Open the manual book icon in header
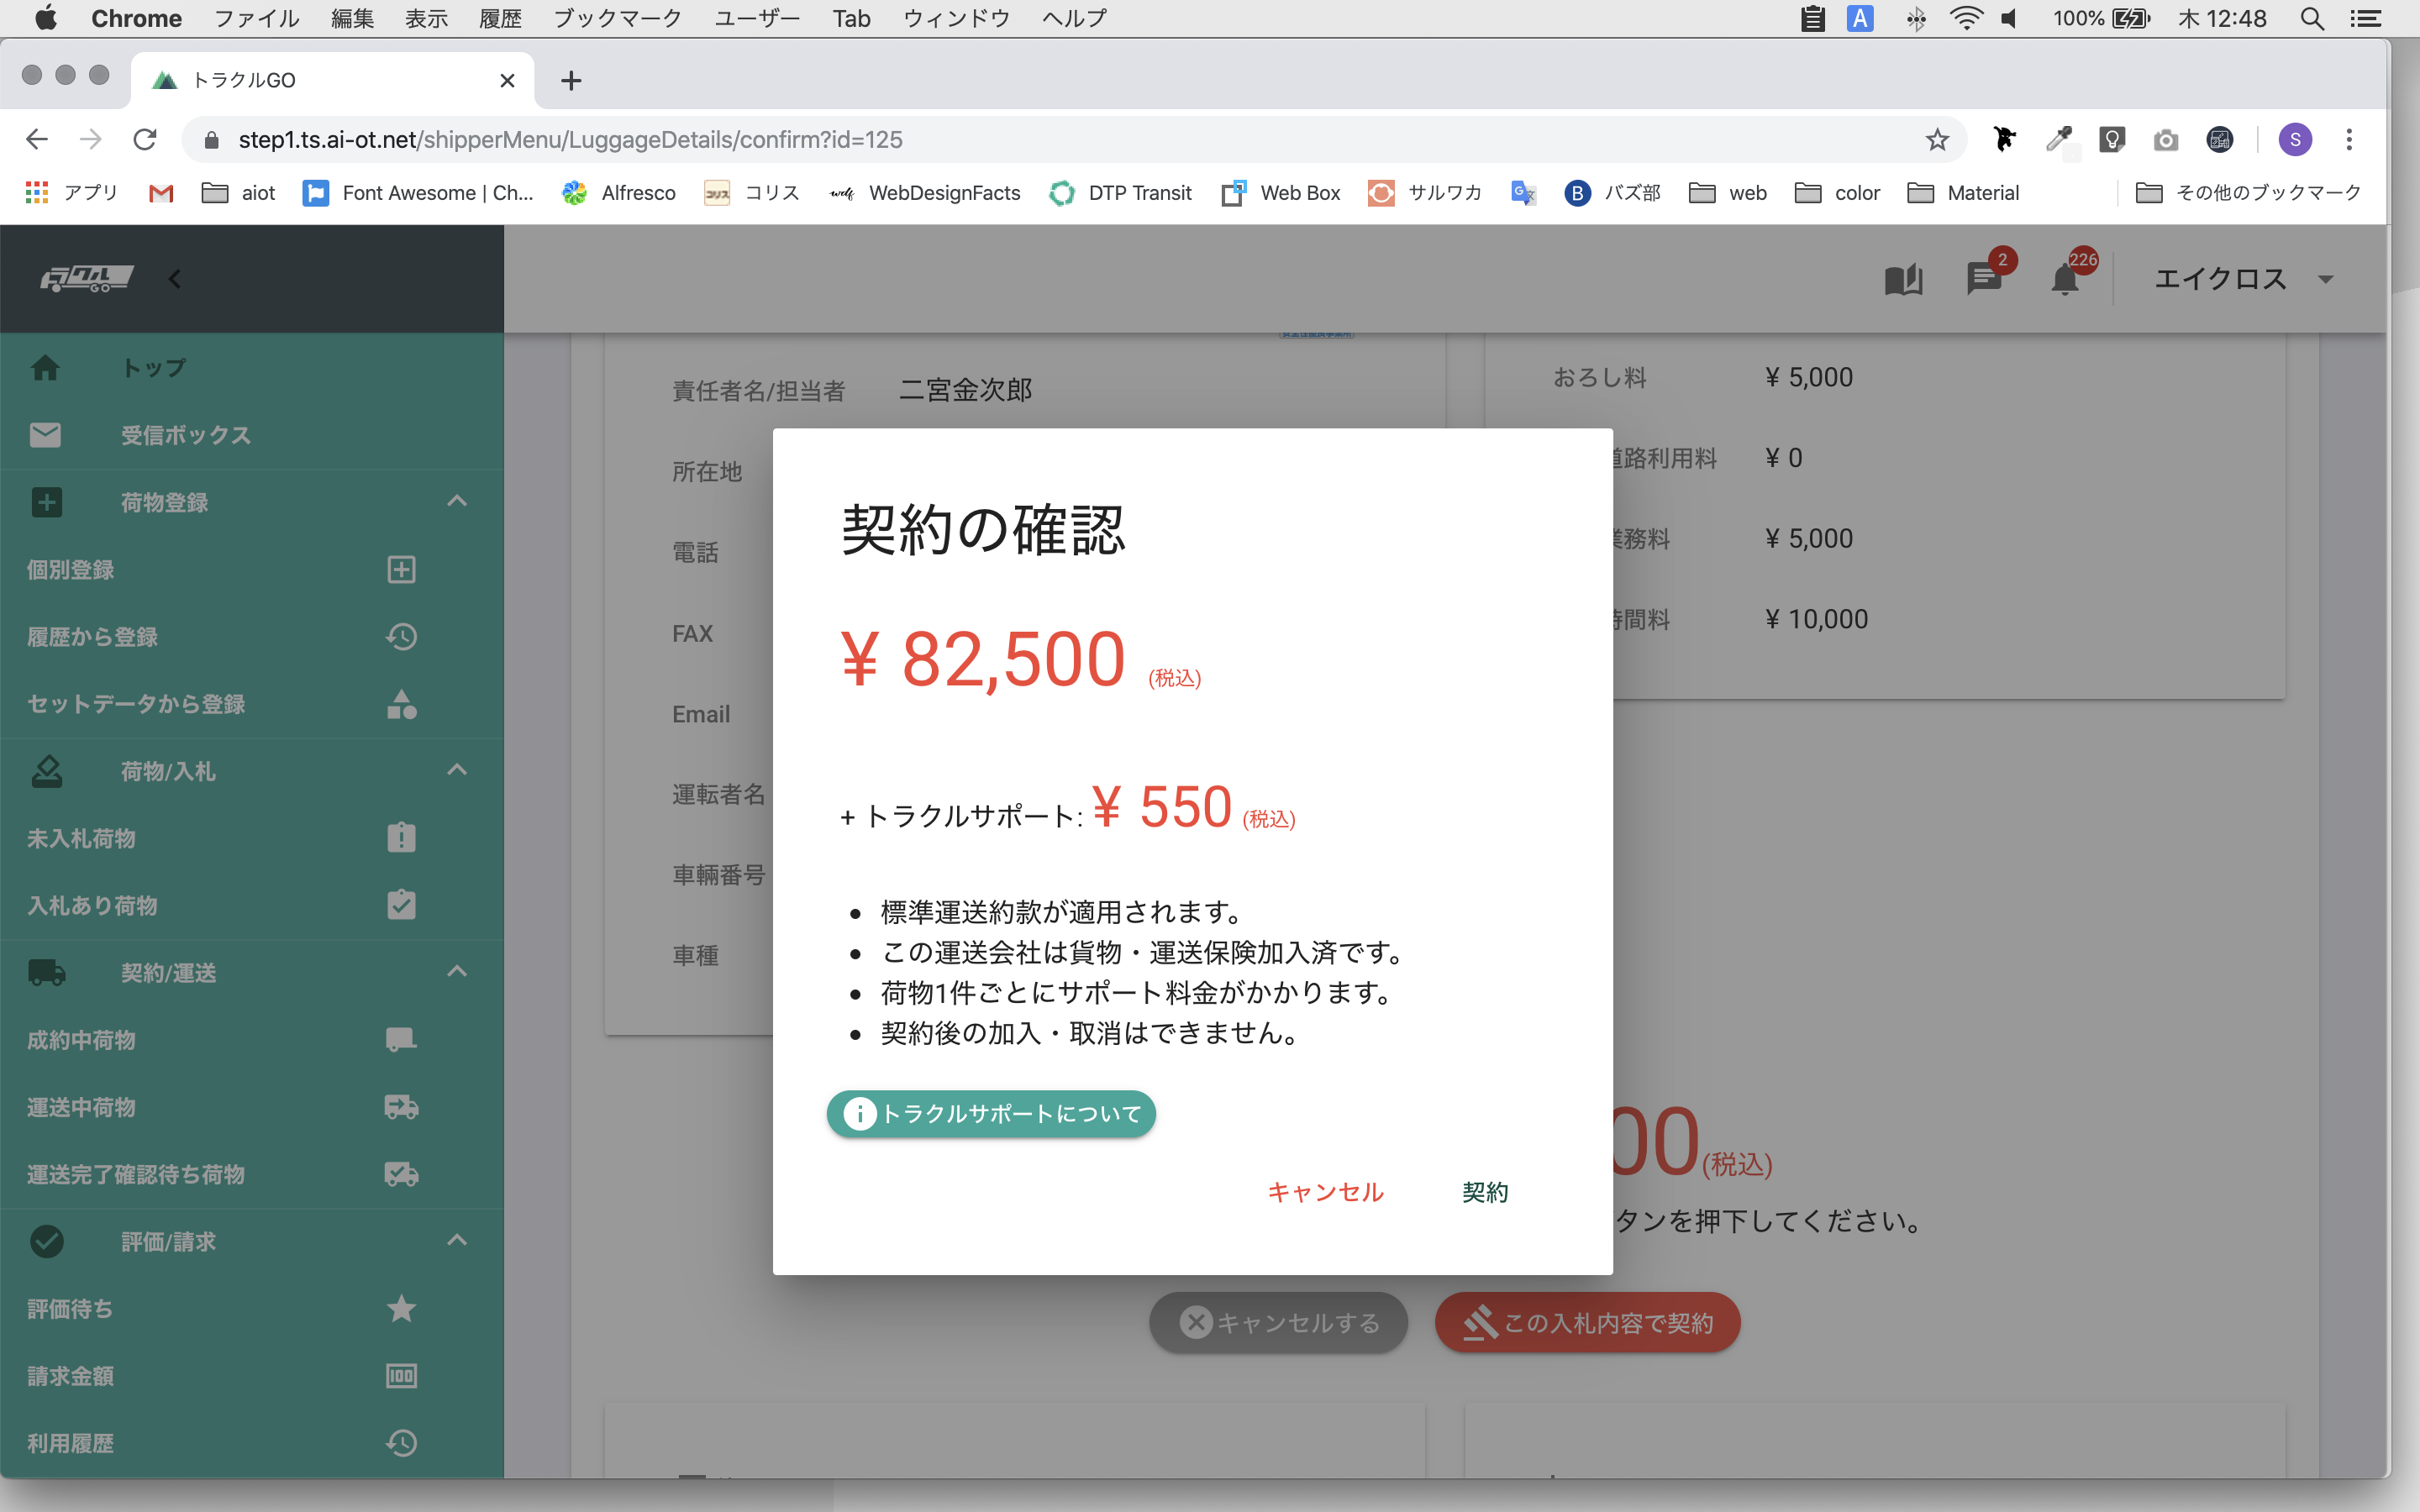 1902,279
